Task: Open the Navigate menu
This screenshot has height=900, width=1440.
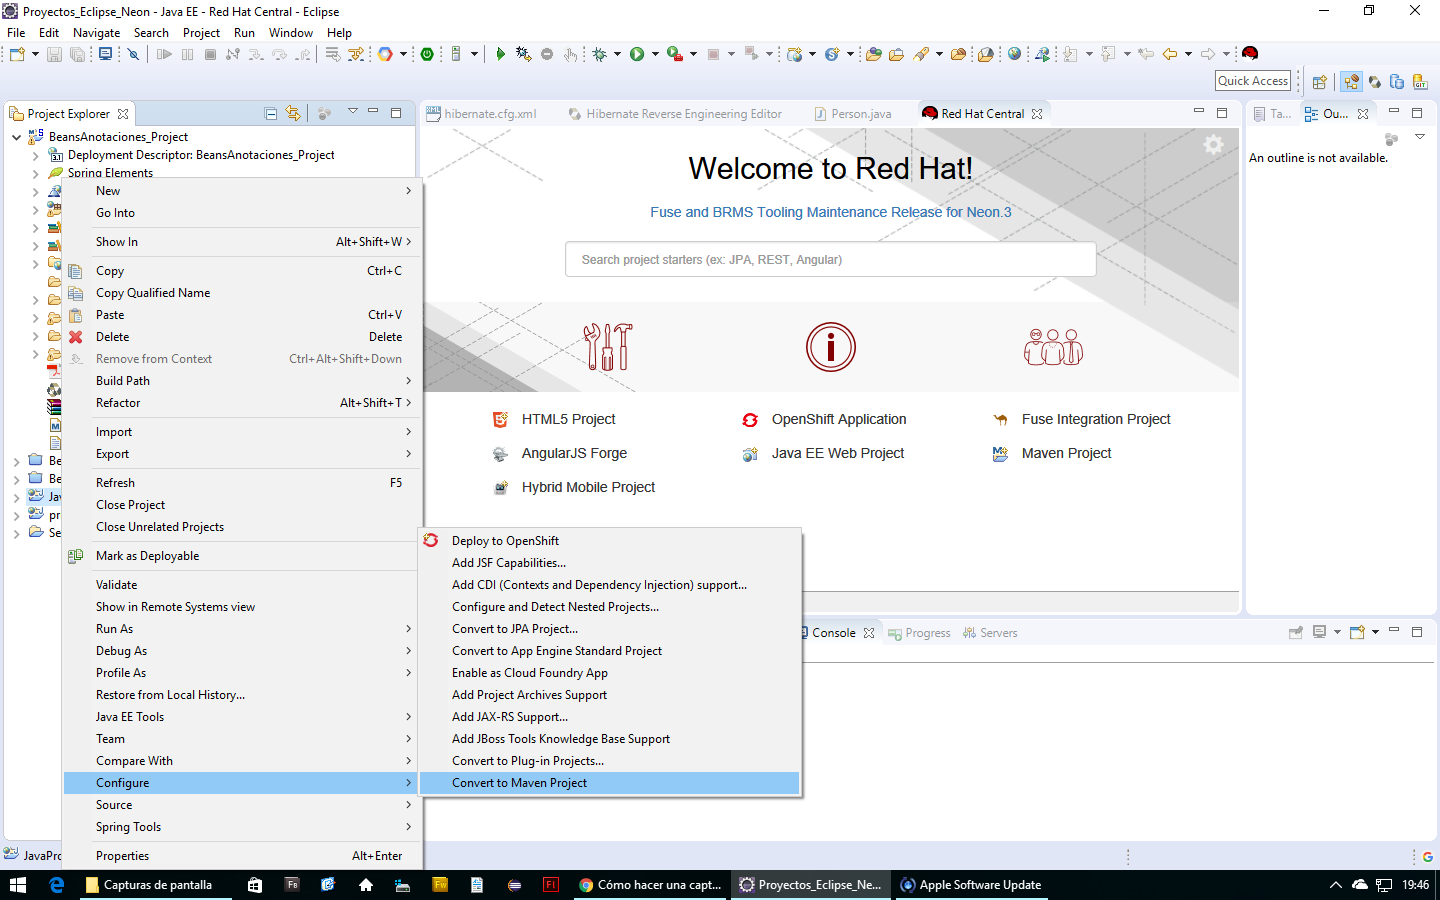Action: click(x=96, y=33)
